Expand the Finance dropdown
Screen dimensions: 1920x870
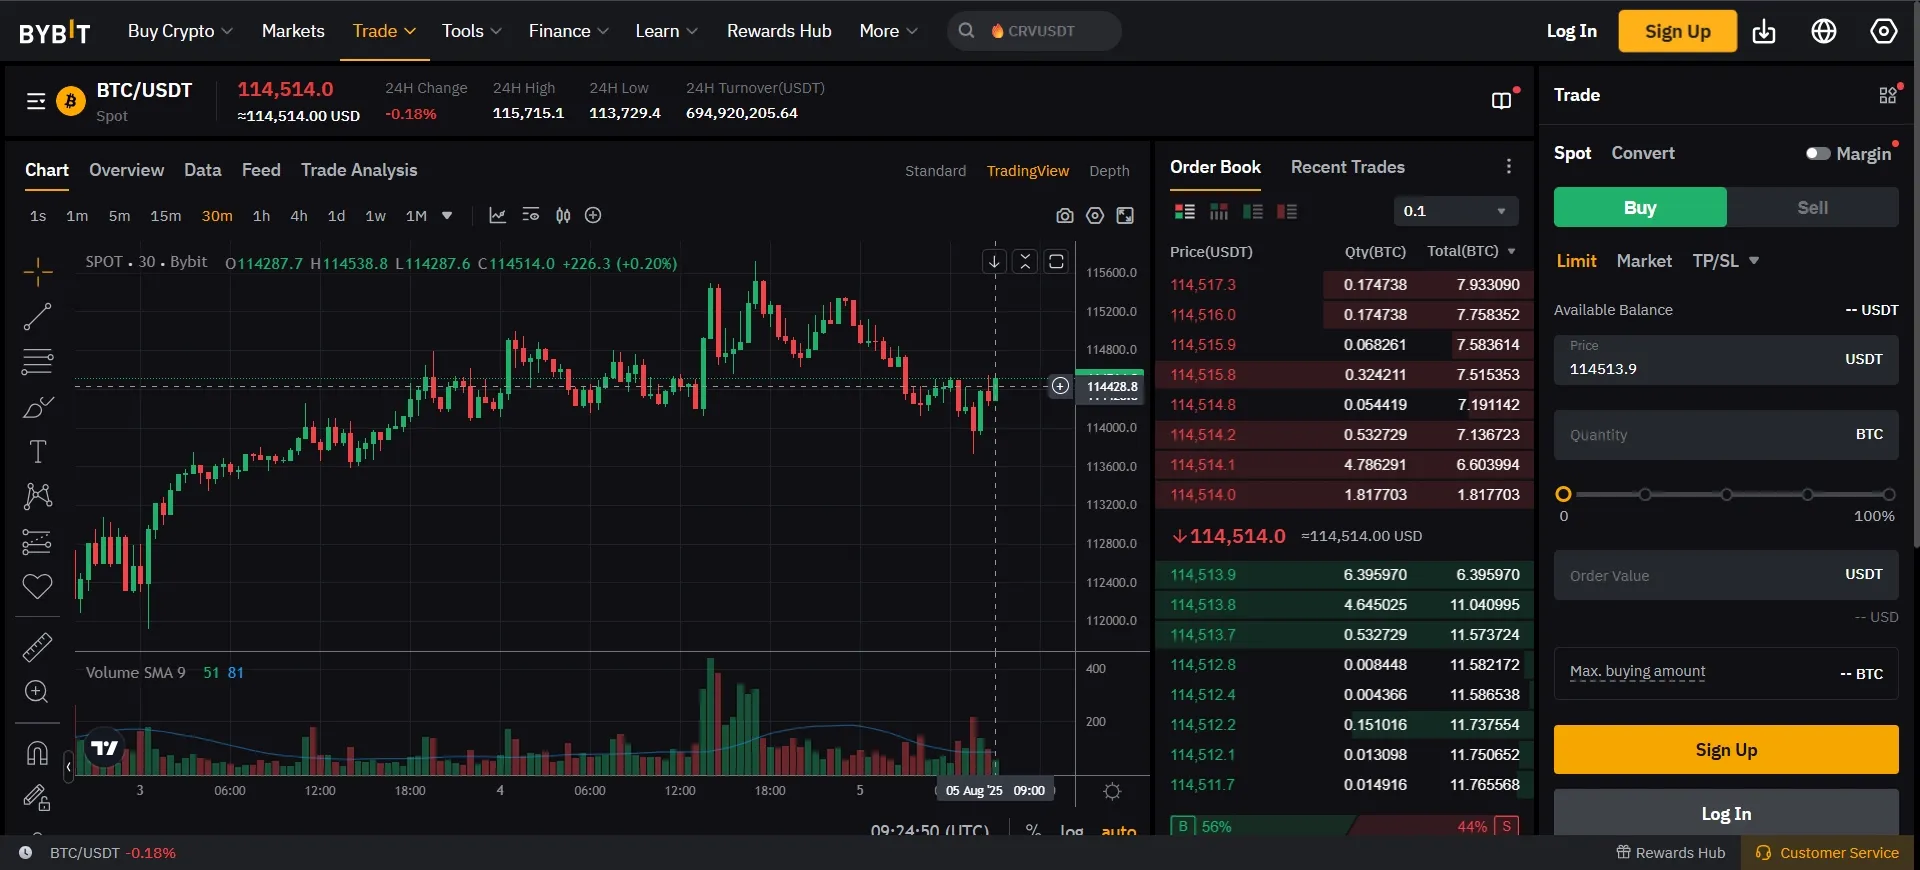click(x=569, y=31)
